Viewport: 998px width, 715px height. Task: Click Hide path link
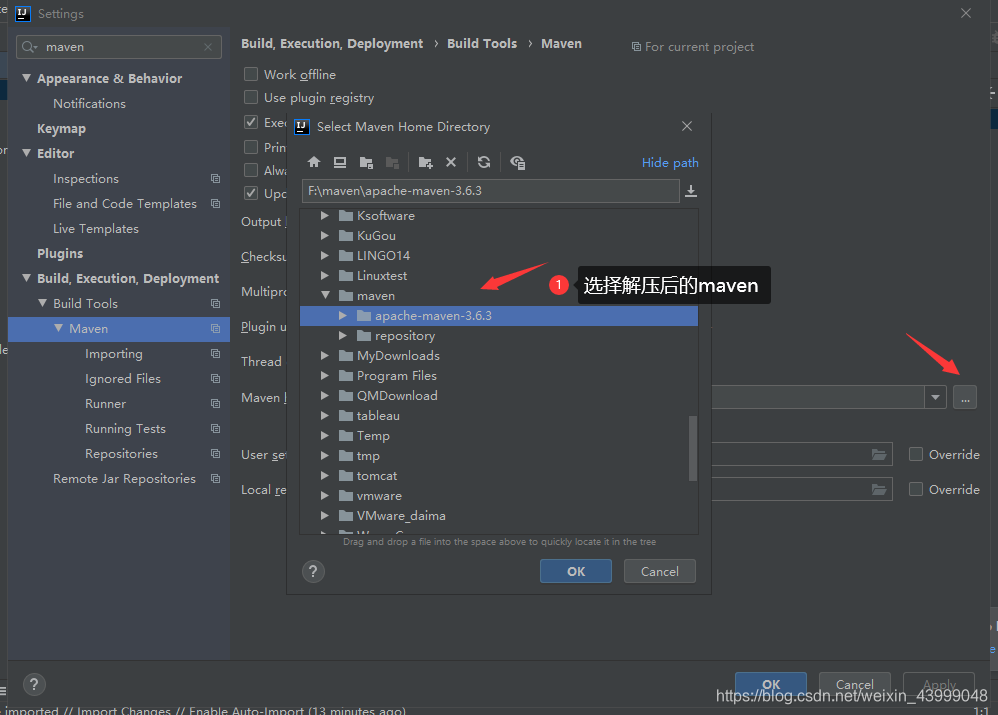[x=670, y=163]
